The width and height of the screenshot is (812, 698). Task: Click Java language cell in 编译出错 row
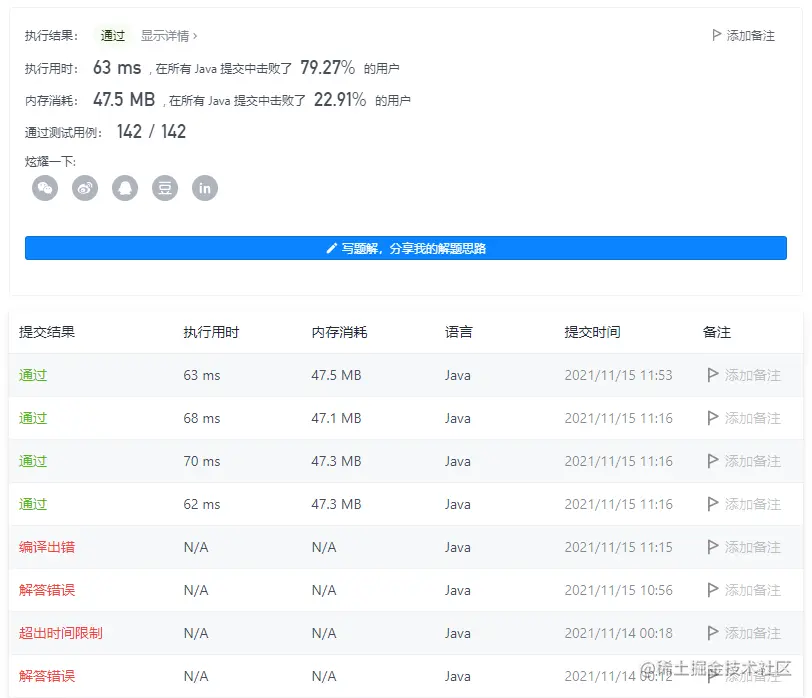pyautogui.click(x=458, y=547)
